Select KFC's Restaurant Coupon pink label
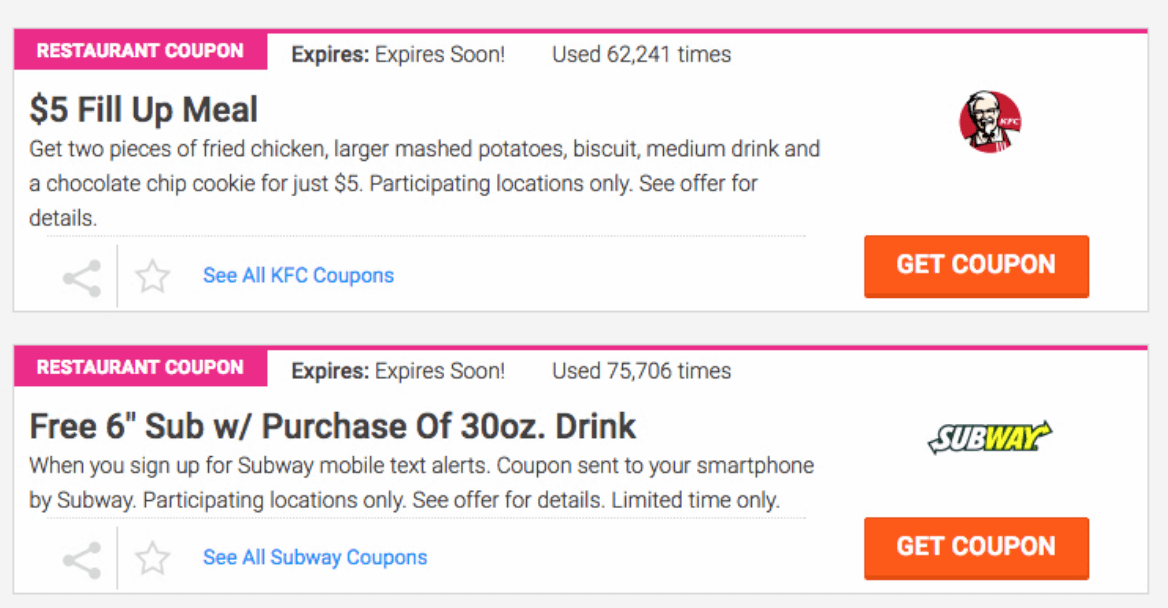The height and width of the screenshot is (608, 1168). (140, 51)
